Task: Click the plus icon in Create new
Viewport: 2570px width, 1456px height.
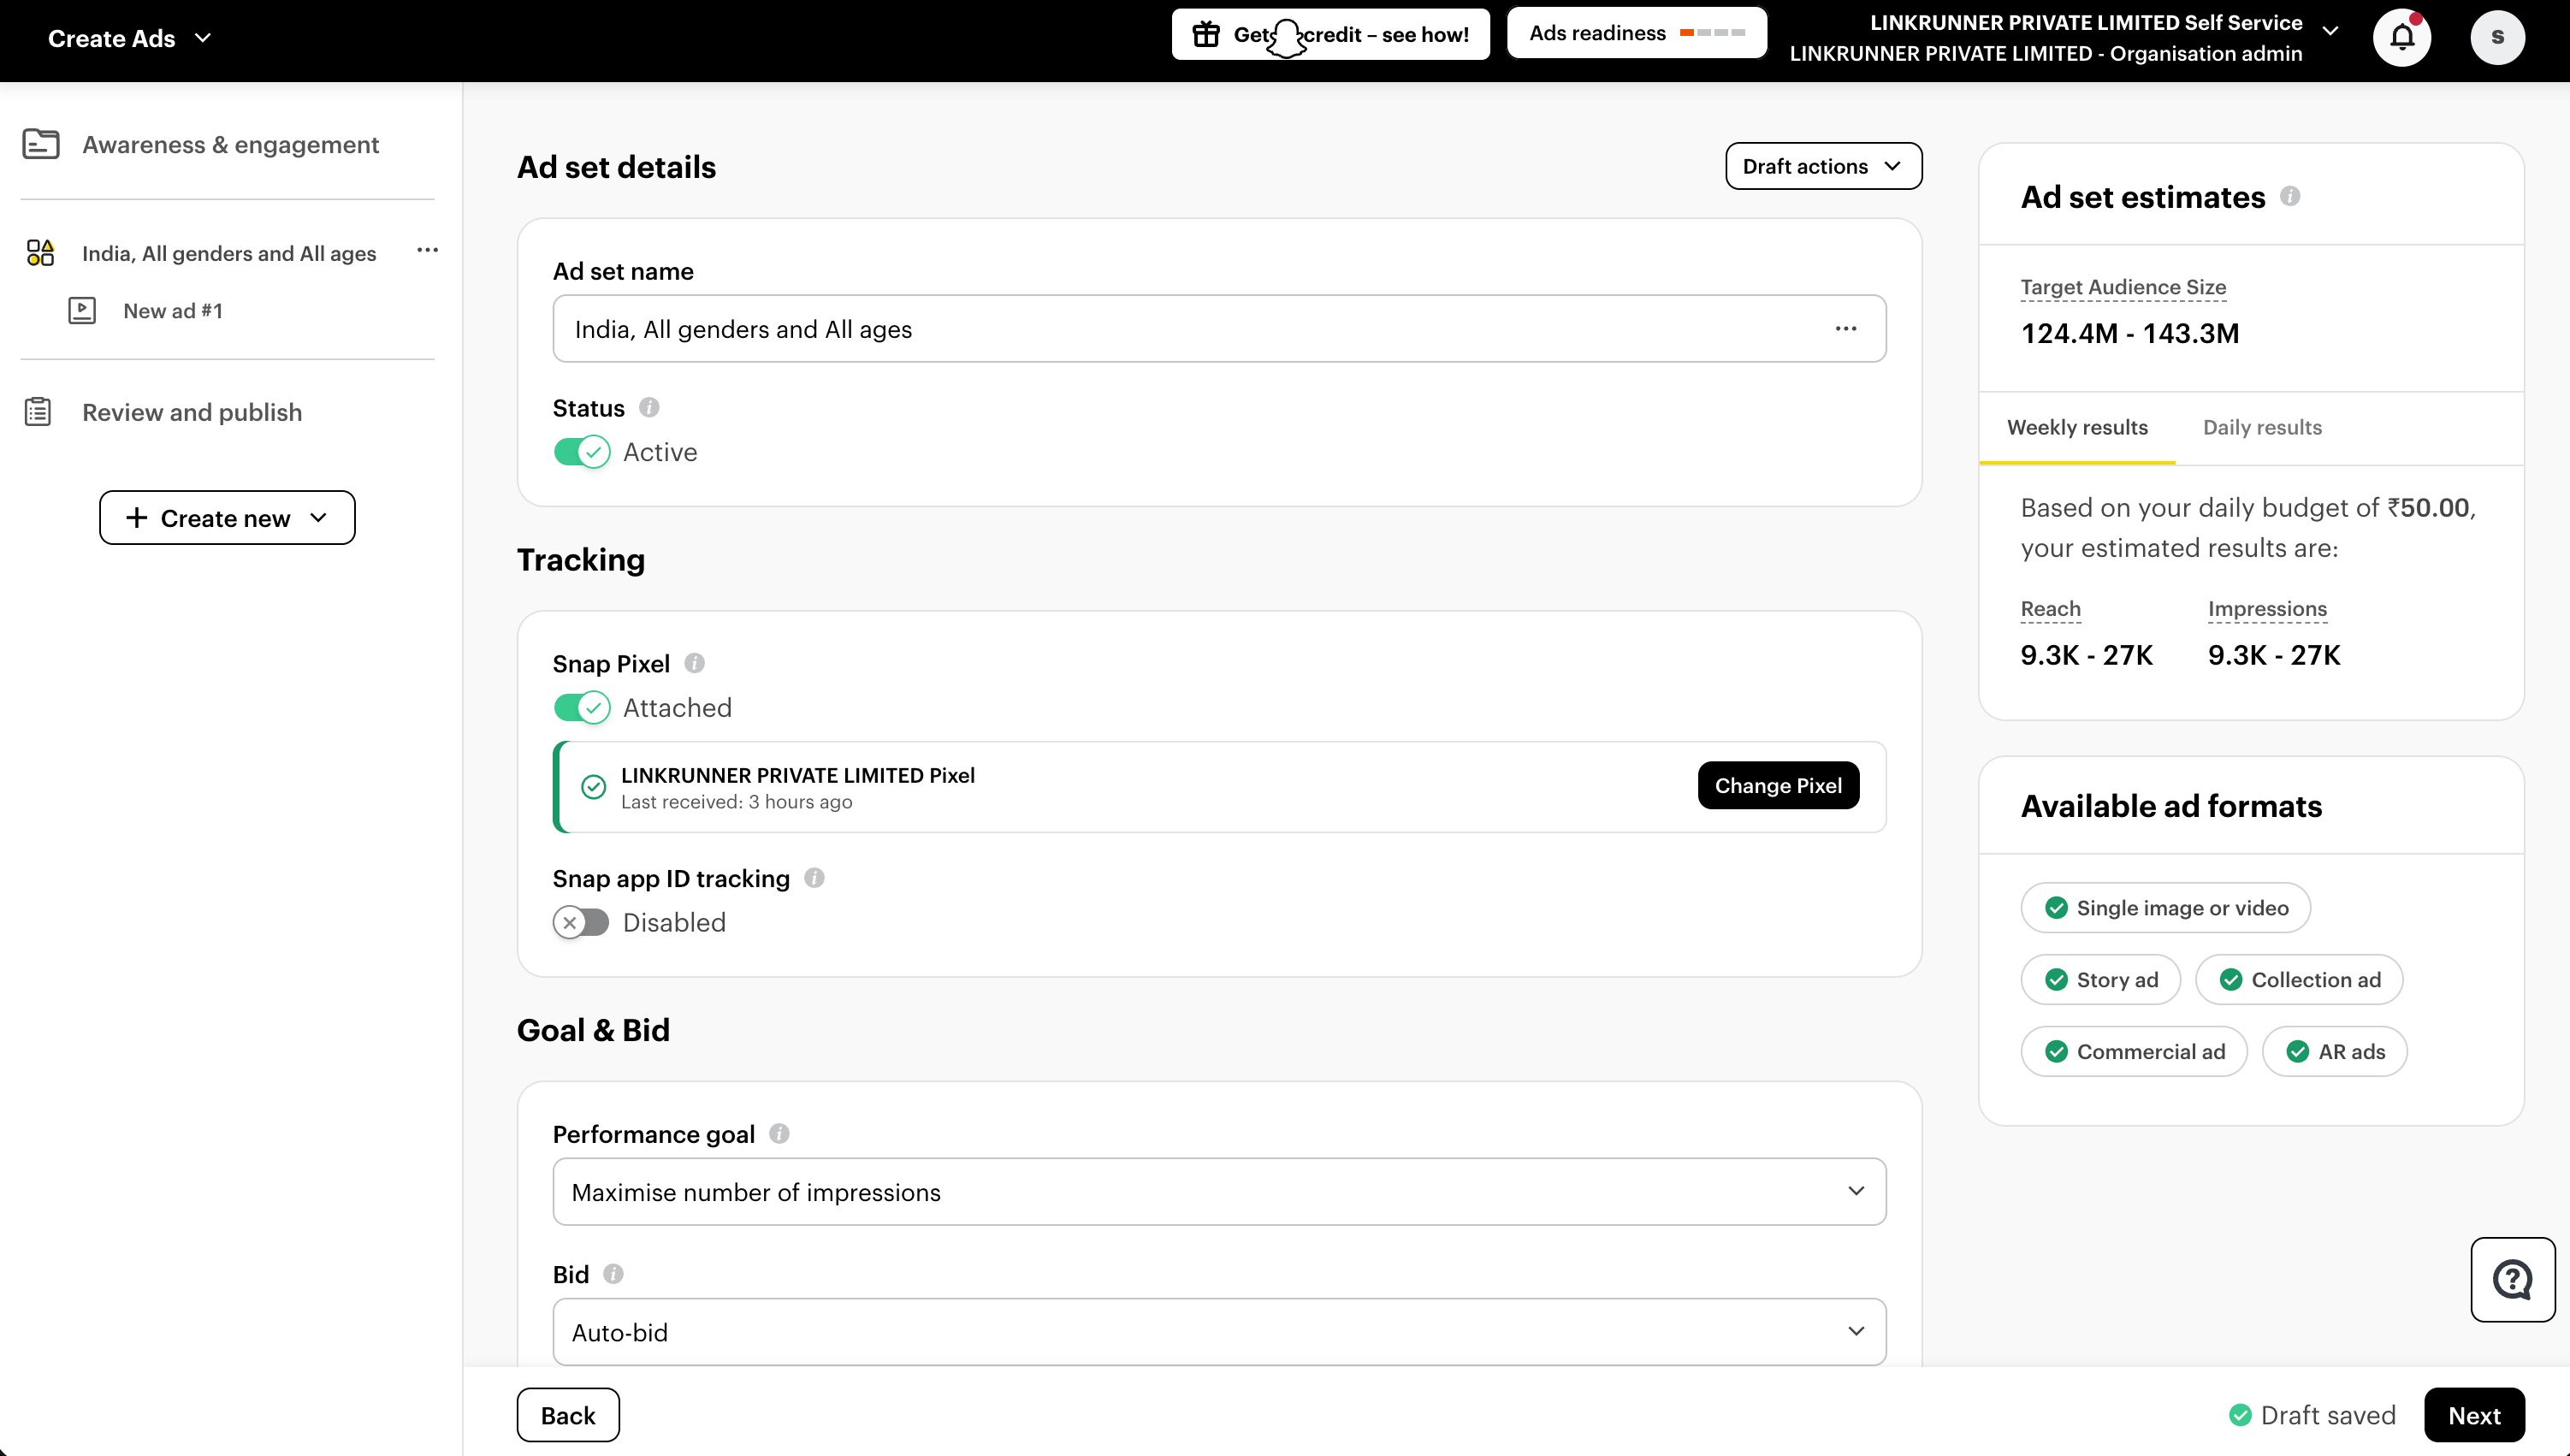Action: pos(137,517)
